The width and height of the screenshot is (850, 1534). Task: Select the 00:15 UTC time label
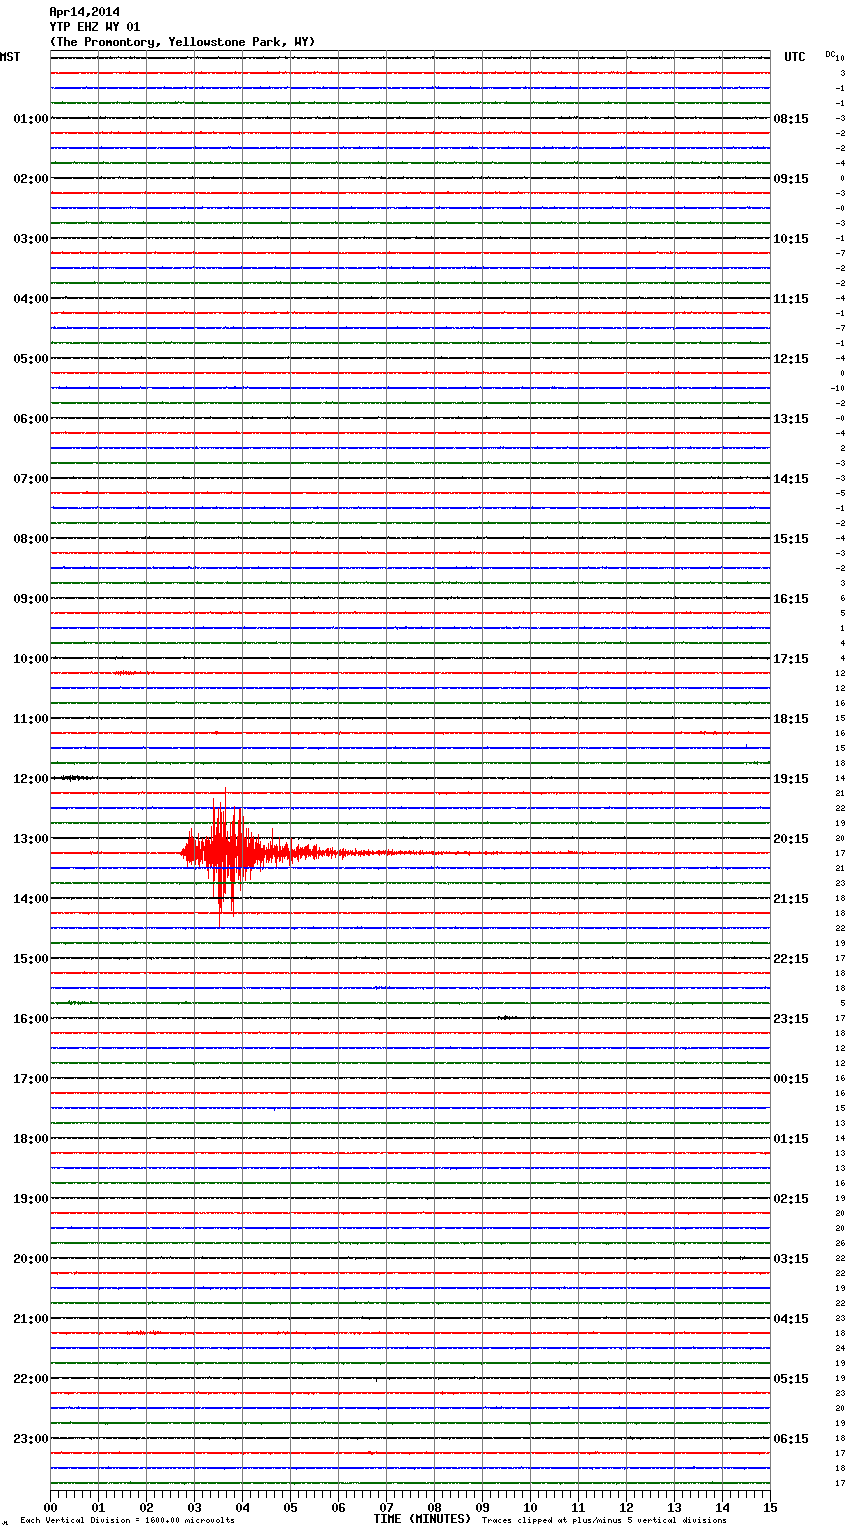point(791,1078)
